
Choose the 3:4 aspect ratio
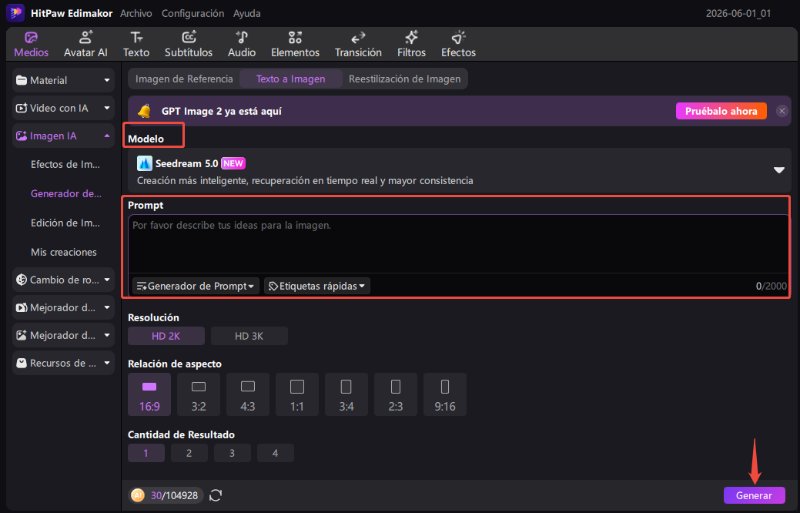coord(346,395)
